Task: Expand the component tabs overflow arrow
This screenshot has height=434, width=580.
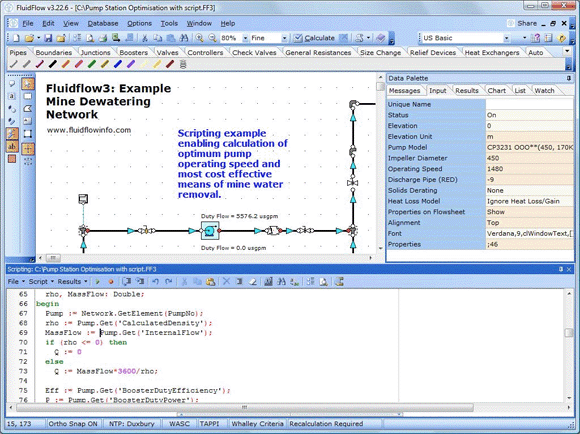Action: pyautogui.click(x=567, y=51)
